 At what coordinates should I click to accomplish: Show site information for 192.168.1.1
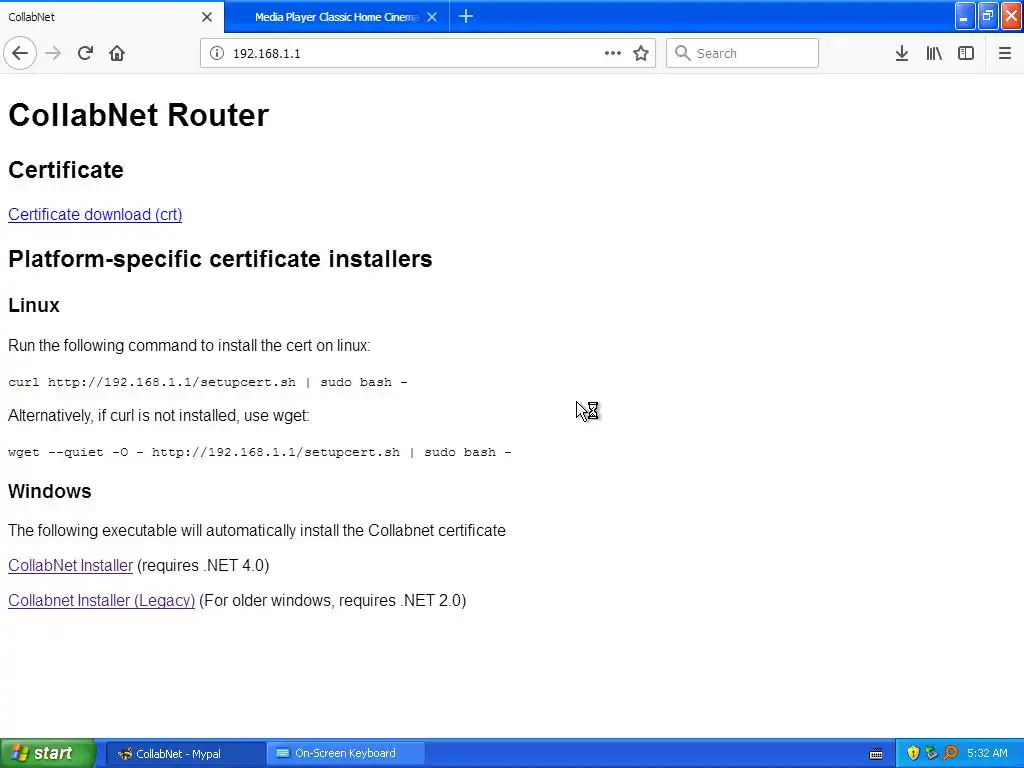[x=217, y=54]
